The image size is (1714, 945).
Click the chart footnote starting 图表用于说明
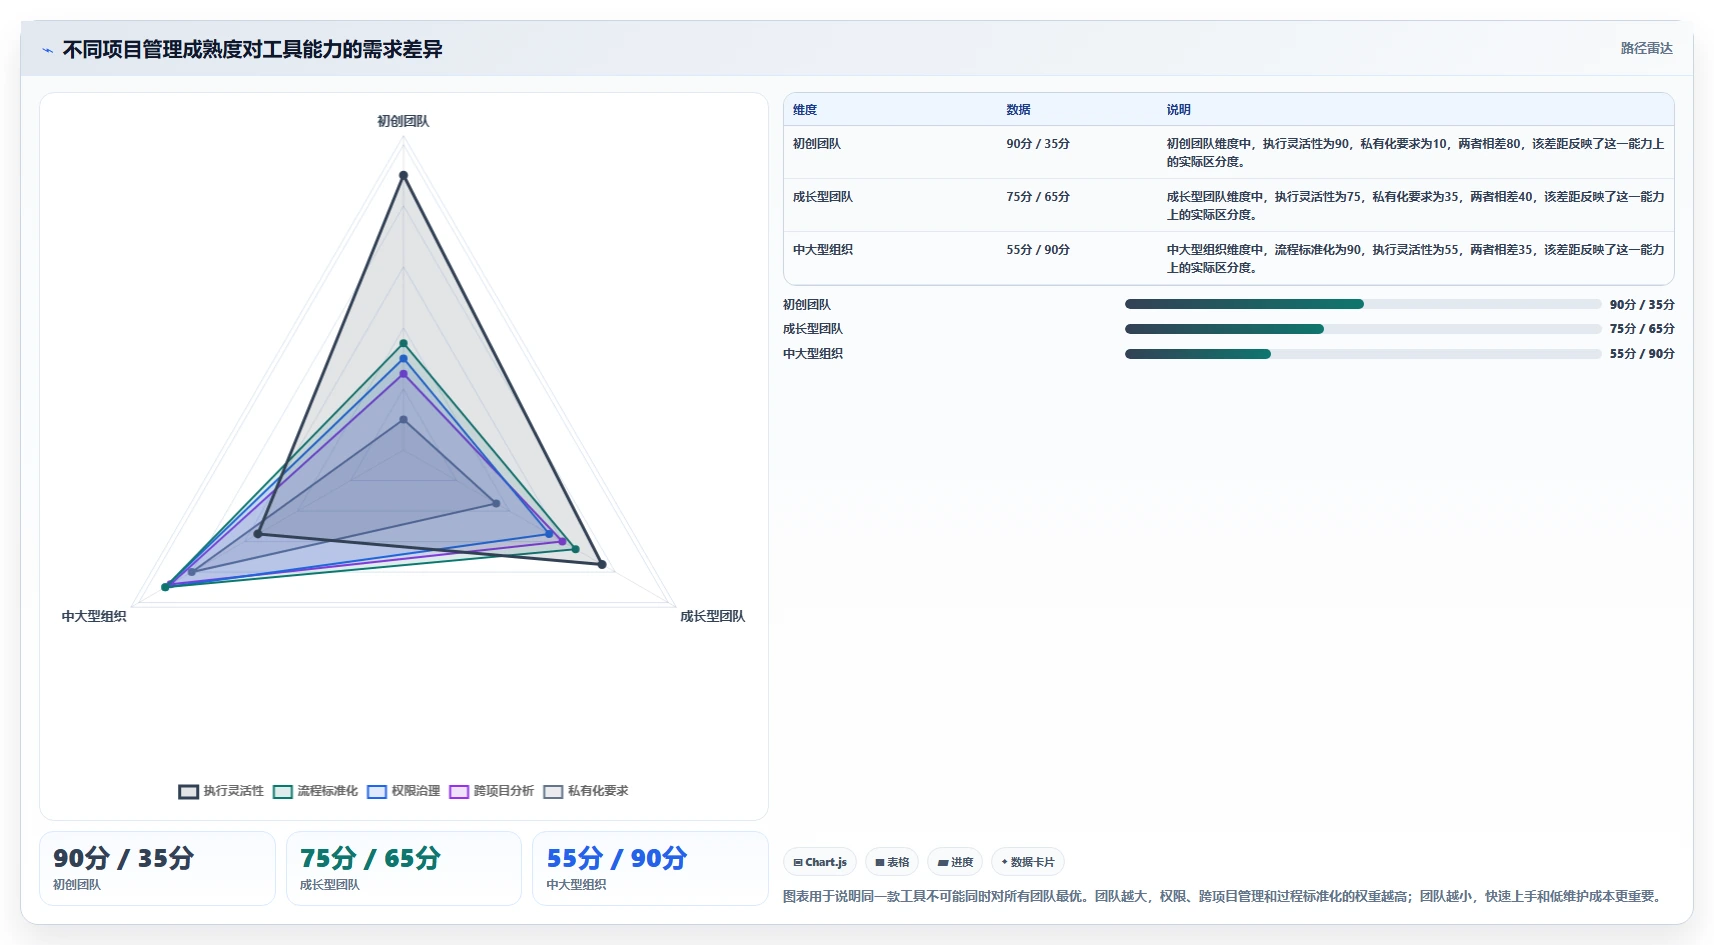point(1225,896)
